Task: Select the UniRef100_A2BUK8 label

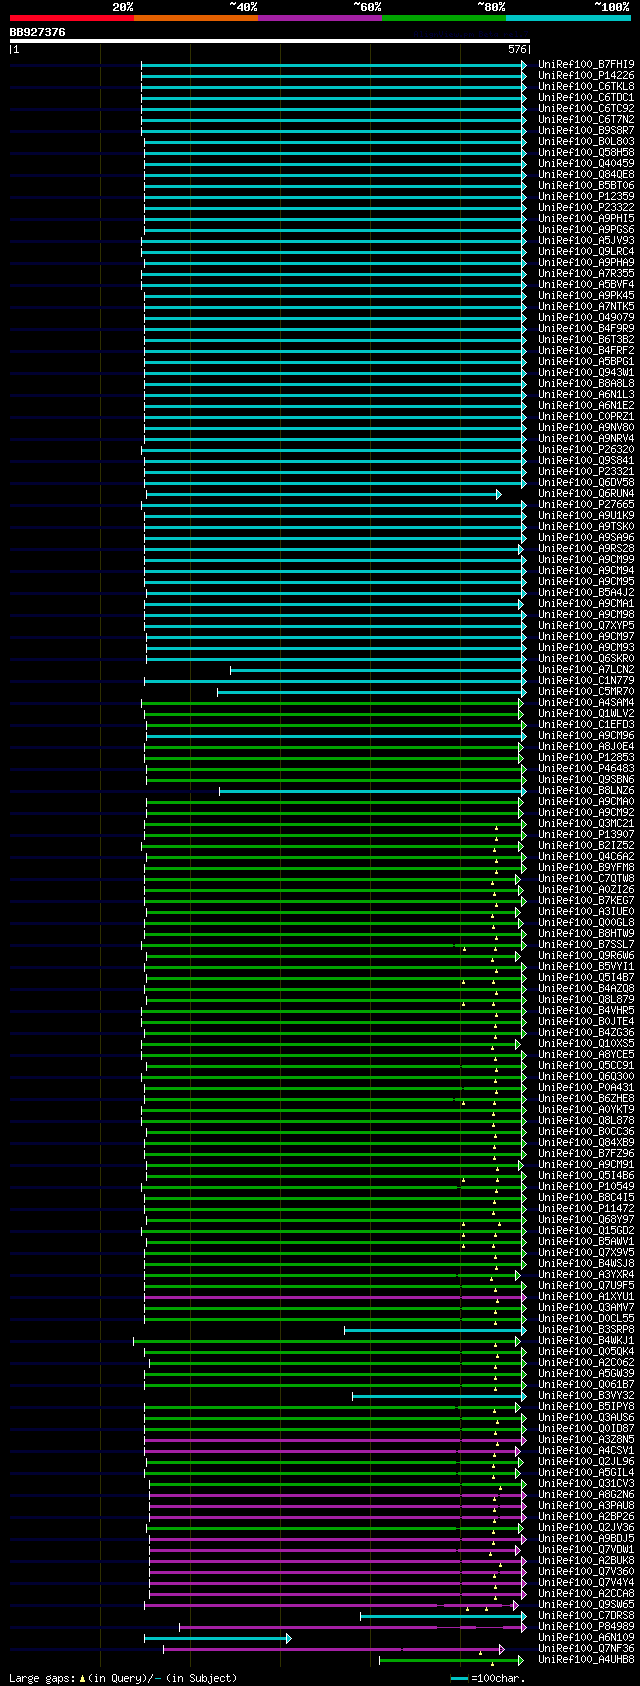Action: pyautogui.click(x=586, y=1560)
